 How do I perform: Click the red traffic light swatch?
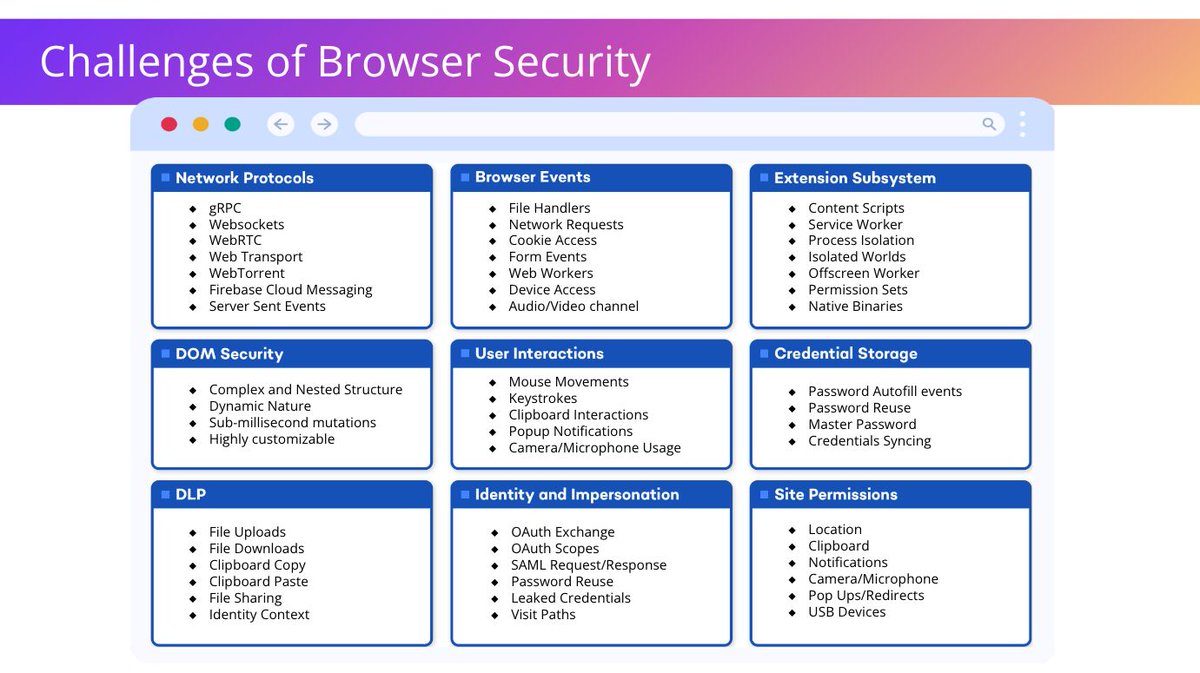[x=169, y=124]
